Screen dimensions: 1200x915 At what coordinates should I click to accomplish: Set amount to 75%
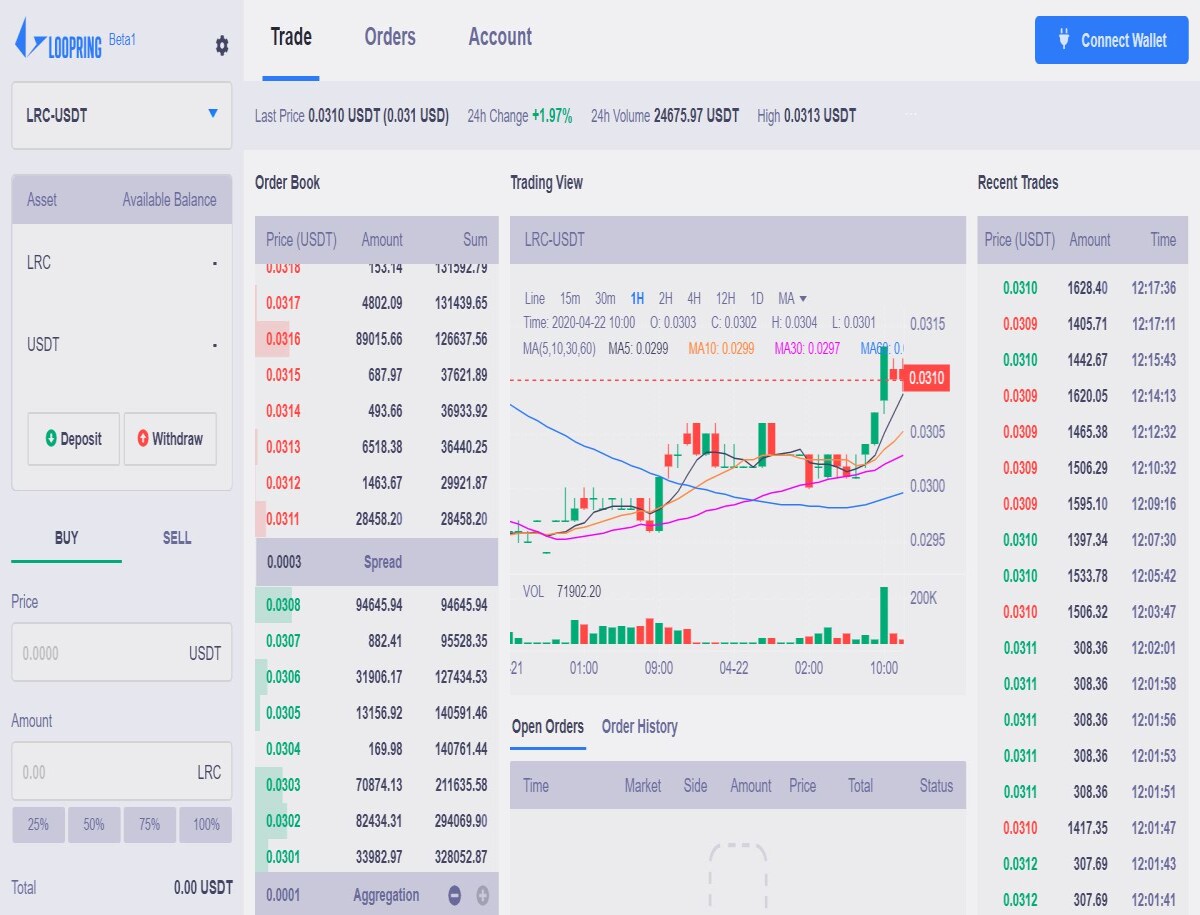pos(150,825)
